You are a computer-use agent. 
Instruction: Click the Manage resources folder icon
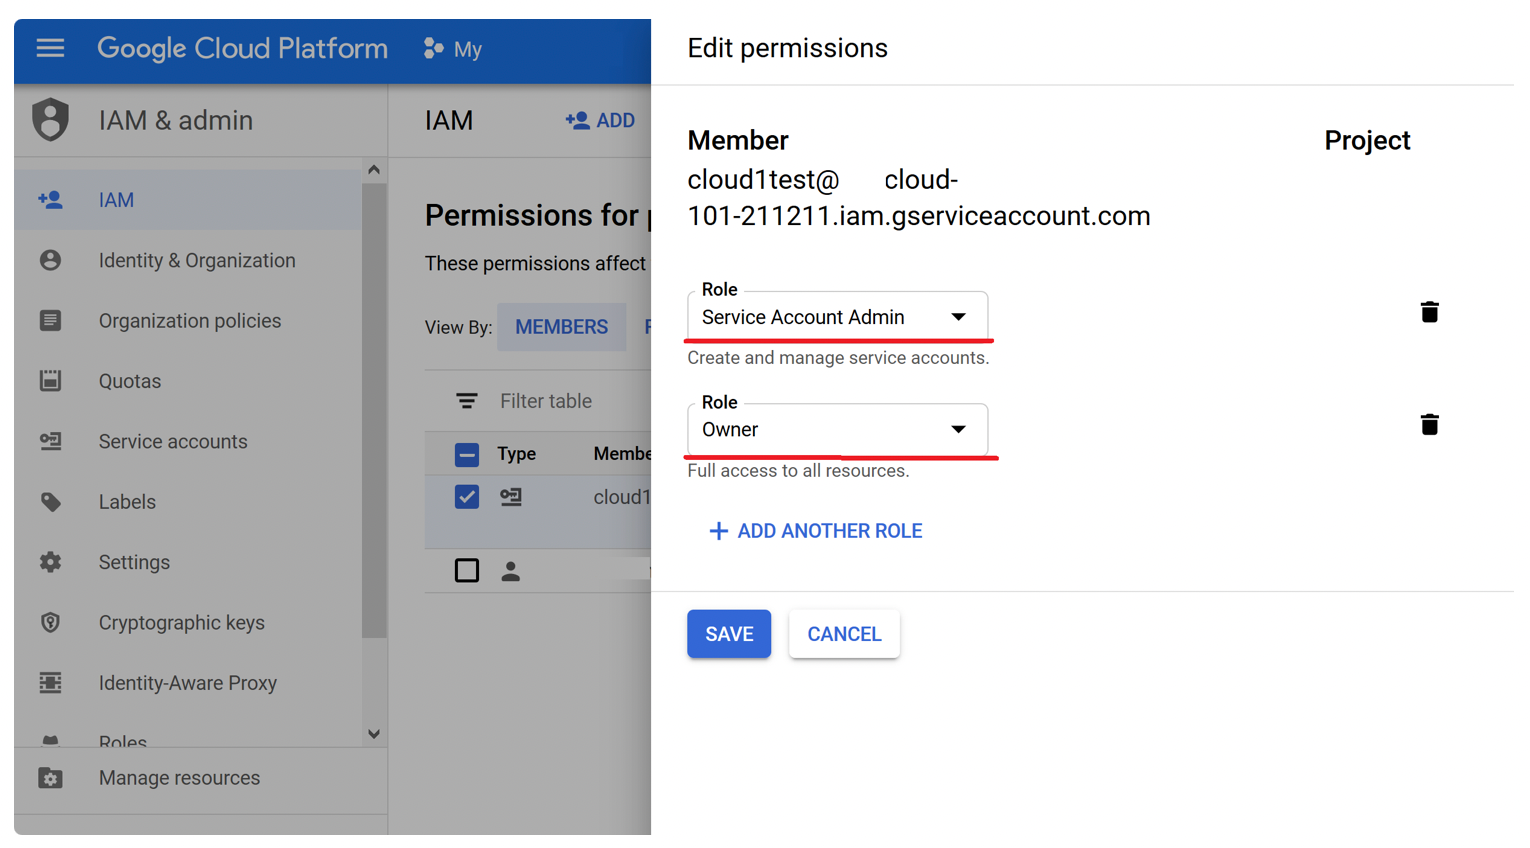50,778
